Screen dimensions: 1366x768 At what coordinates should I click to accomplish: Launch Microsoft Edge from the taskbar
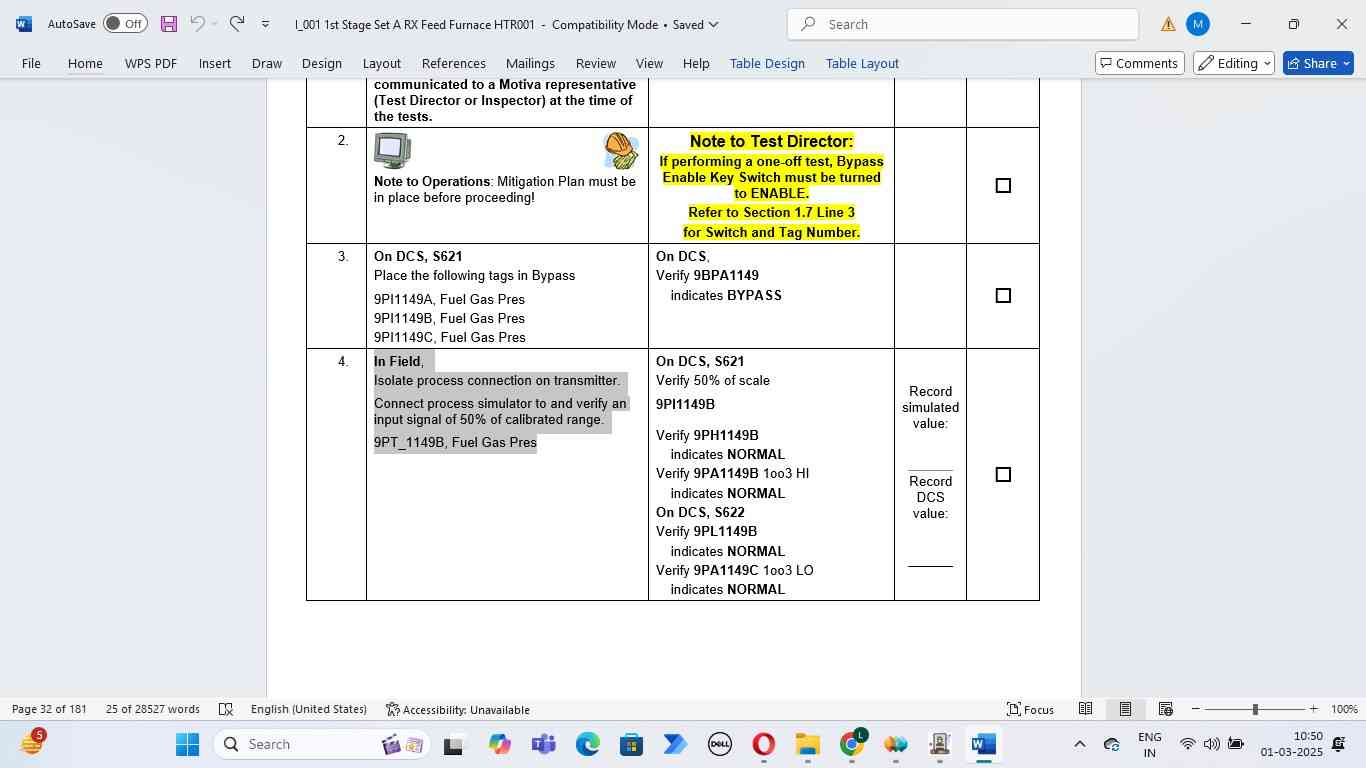click(x=587, y=744)
